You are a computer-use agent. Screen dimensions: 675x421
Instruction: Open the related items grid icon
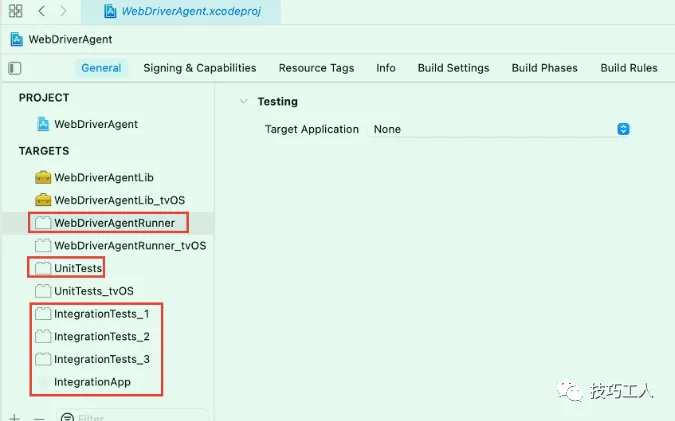(15, 11)
